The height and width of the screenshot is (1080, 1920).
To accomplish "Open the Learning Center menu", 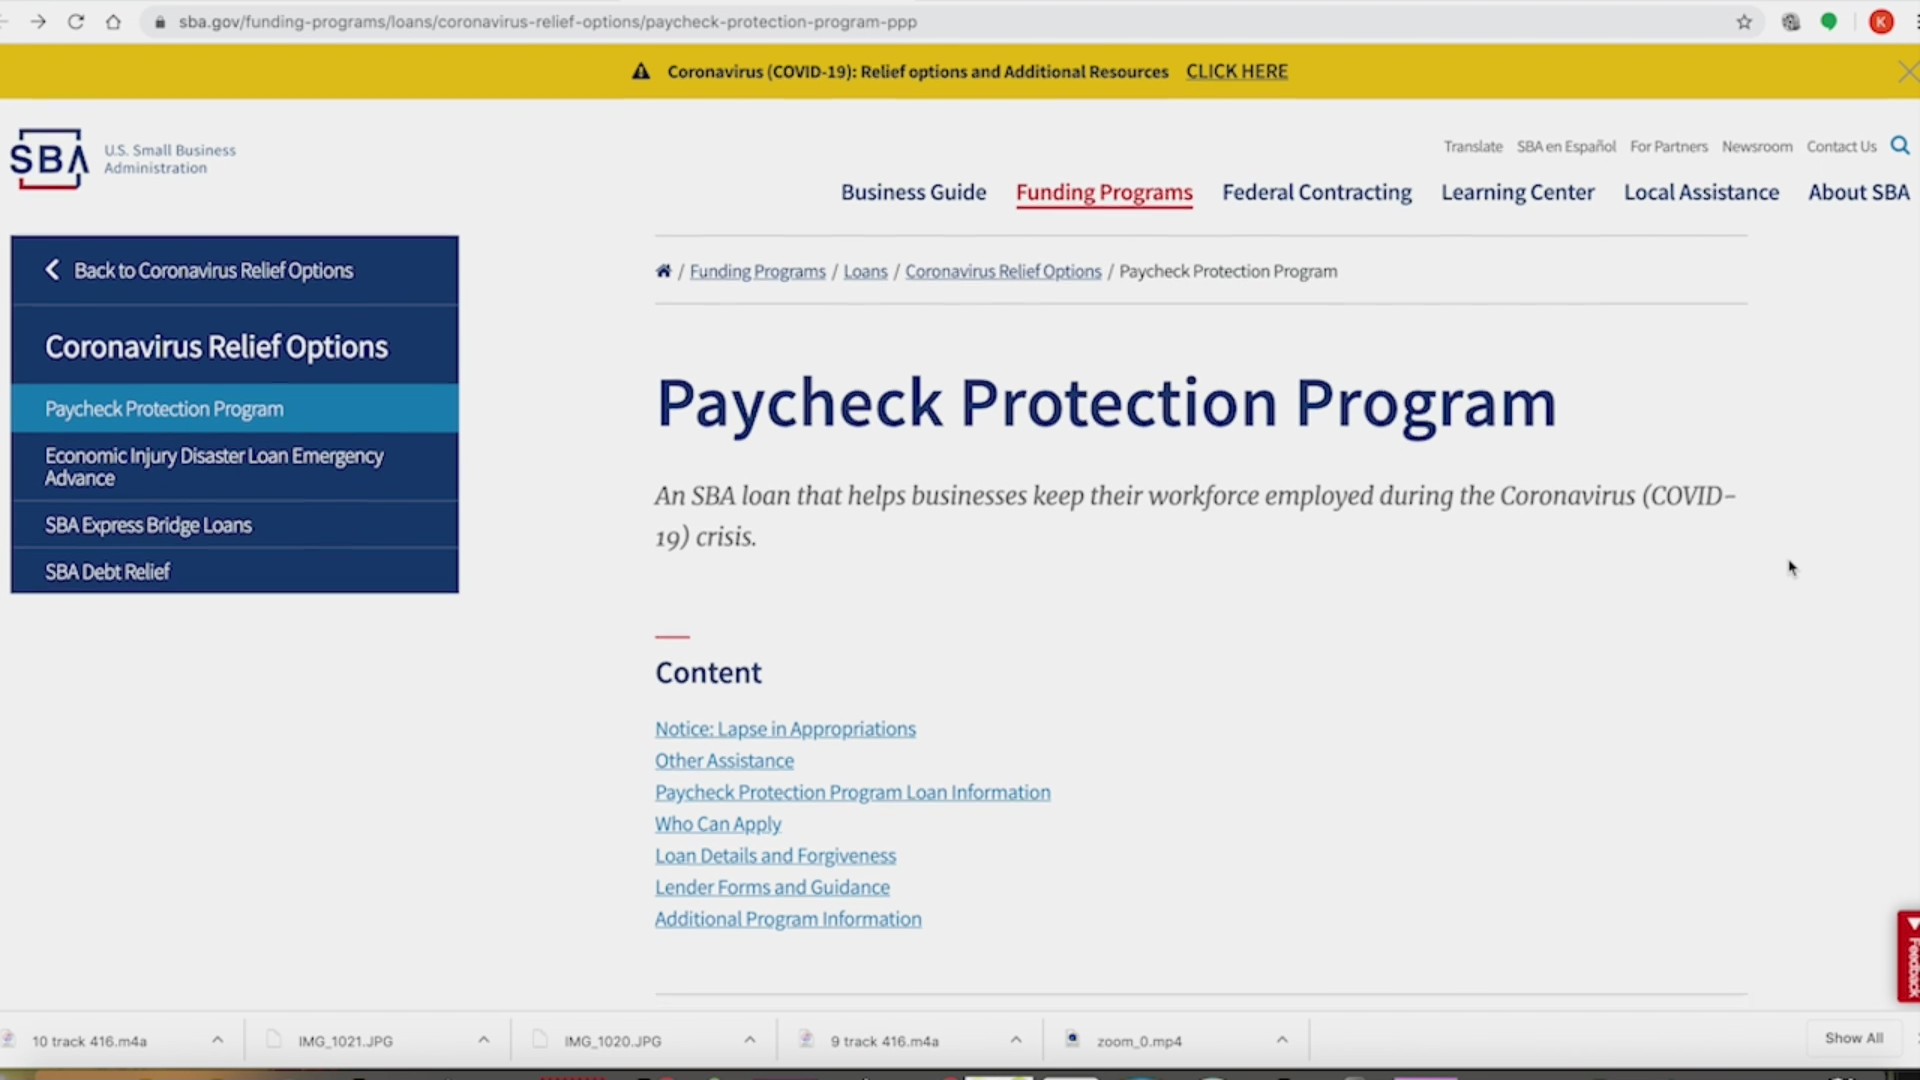I will coord(1517,192).
